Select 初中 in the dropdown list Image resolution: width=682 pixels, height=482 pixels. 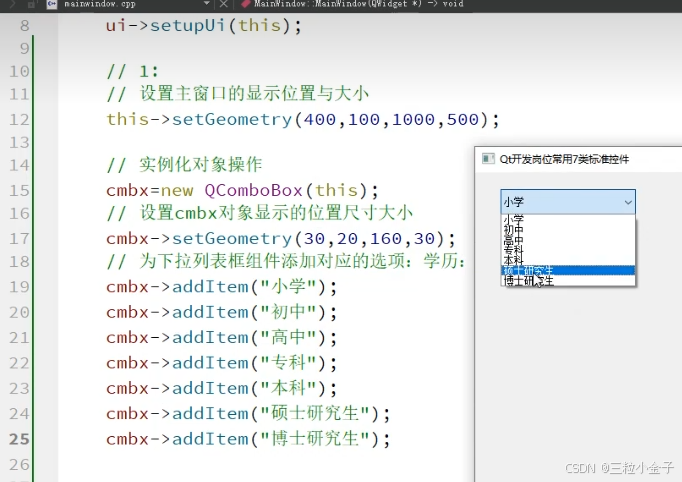click(x=568, y=229)
